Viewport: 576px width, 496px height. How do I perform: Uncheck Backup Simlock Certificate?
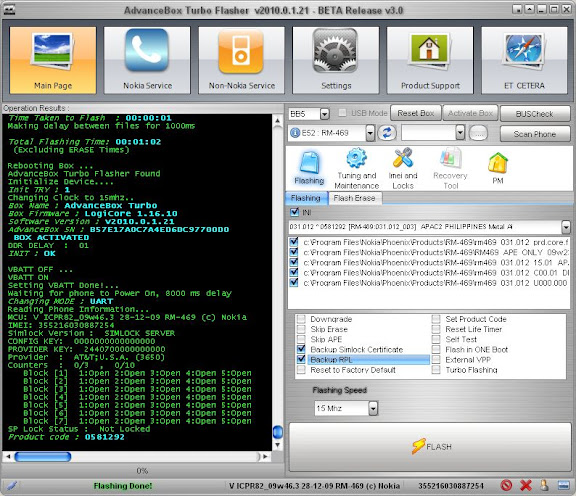(x=301, y=349)
